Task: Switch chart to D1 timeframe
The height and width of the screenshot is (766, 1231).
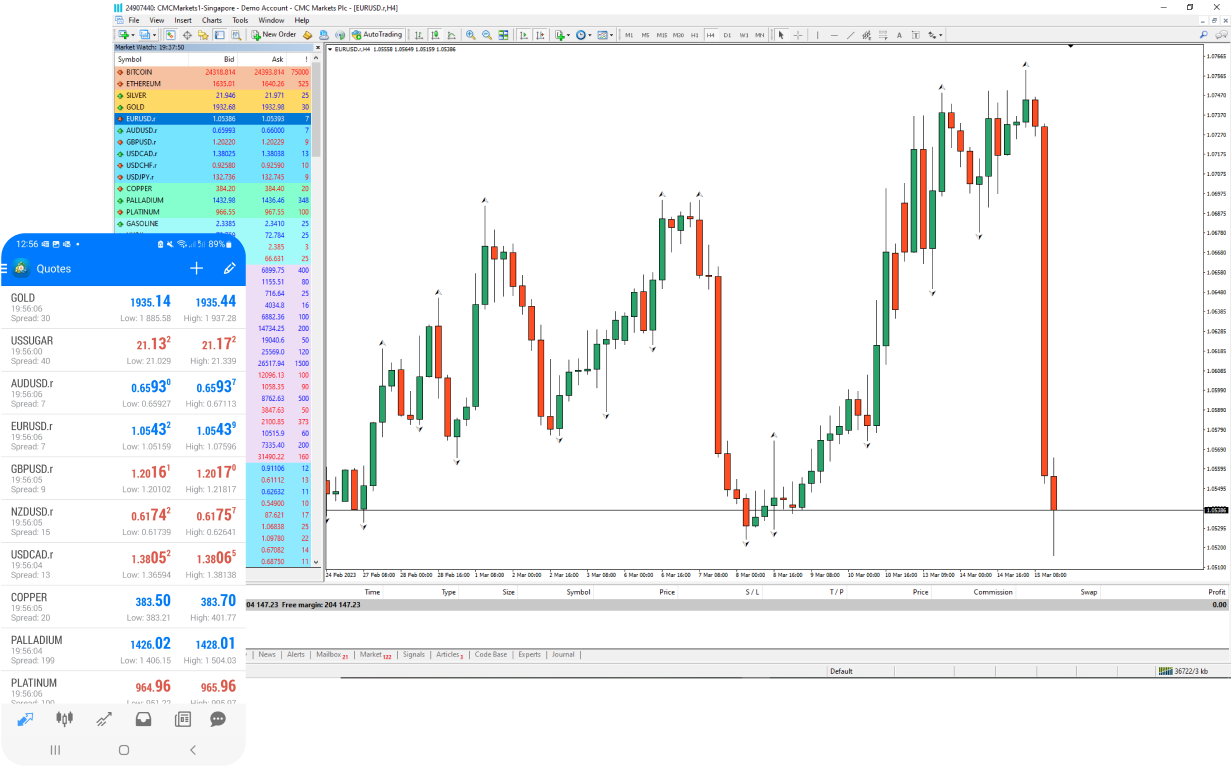Action: (x=727, y=35)
